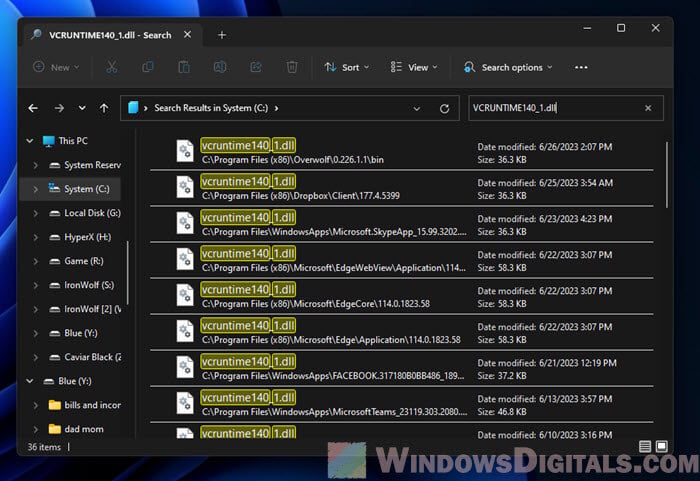The width and height of the screenshot is (700, 481).
Task: Click the navigation pane scrollbar
Action: pos(128,272)
